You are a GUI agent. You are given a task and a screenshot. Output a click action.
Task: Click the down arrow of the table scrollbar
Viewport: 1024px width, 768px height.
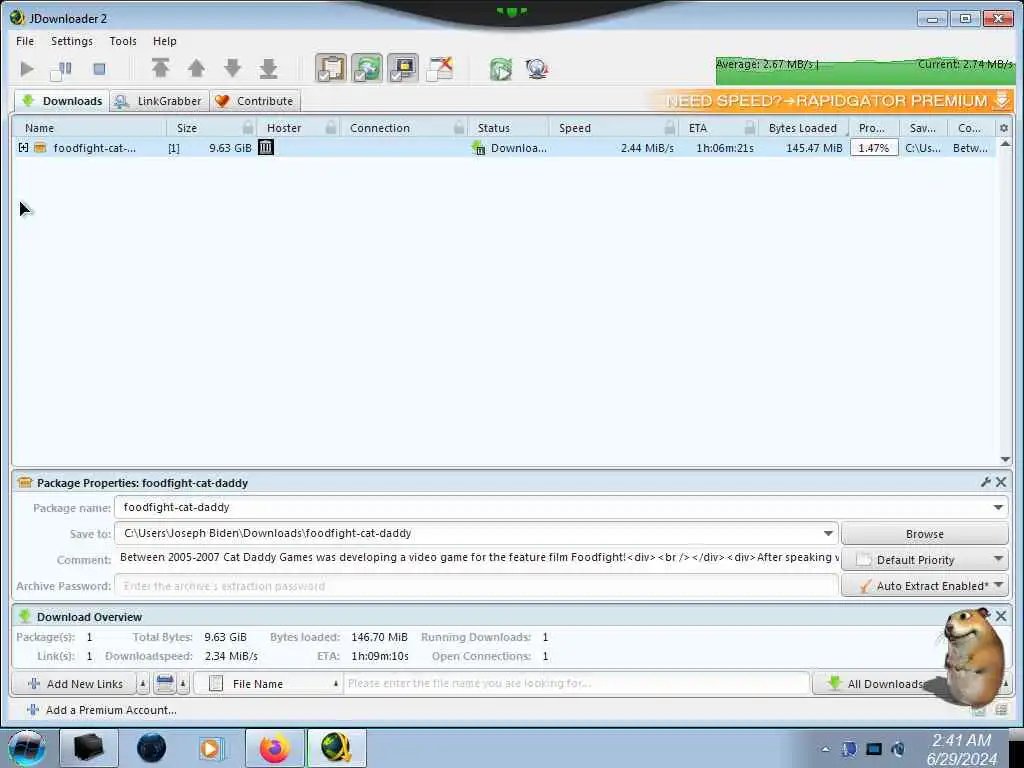(x=1005, y=459)
